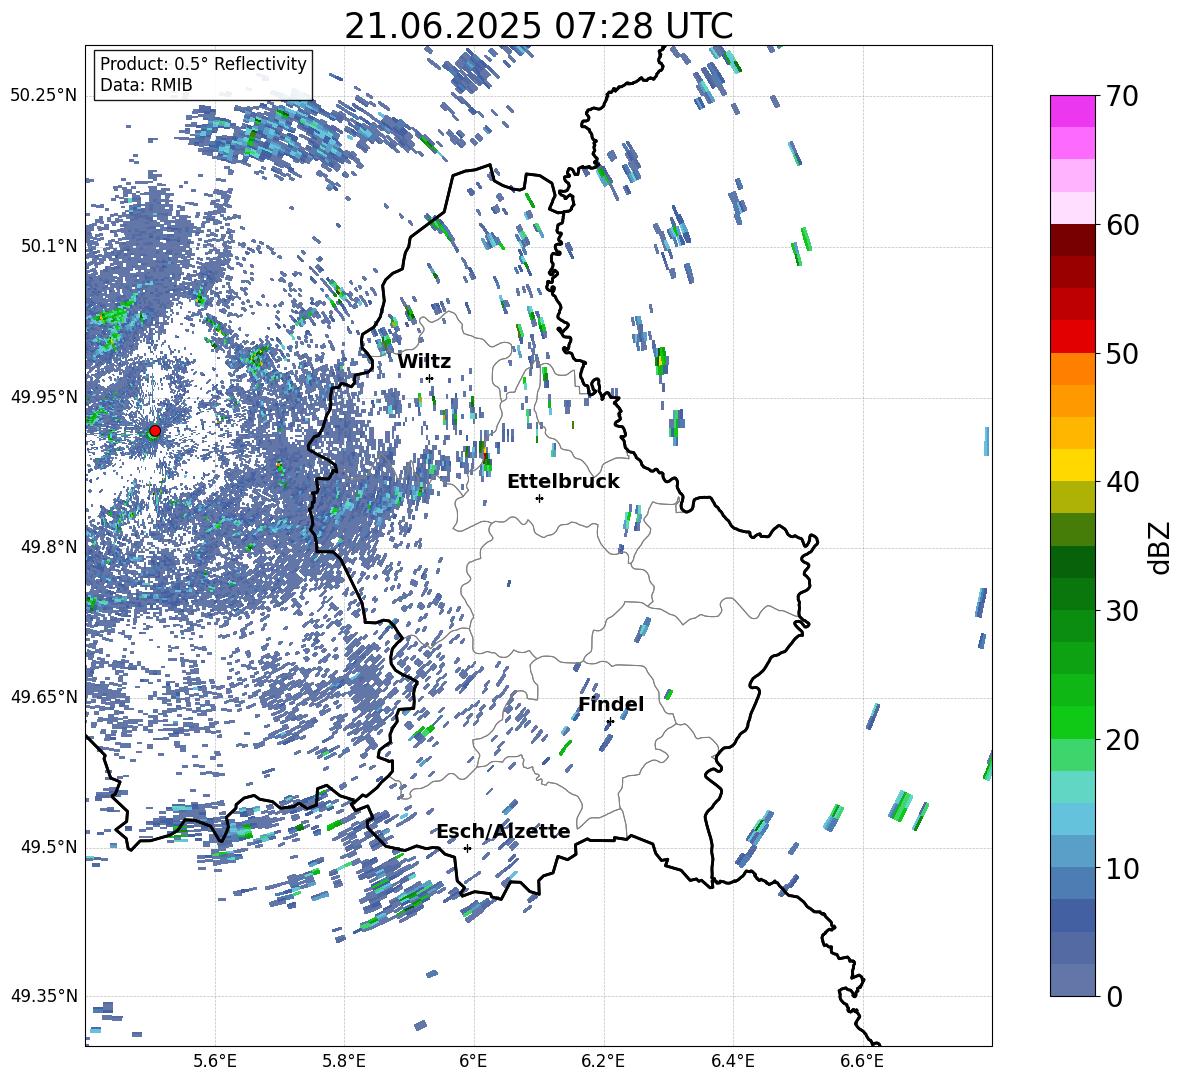Click the 60 tick label on colorbar
1184x1081 pixels.
click(x=1122, y=225)
